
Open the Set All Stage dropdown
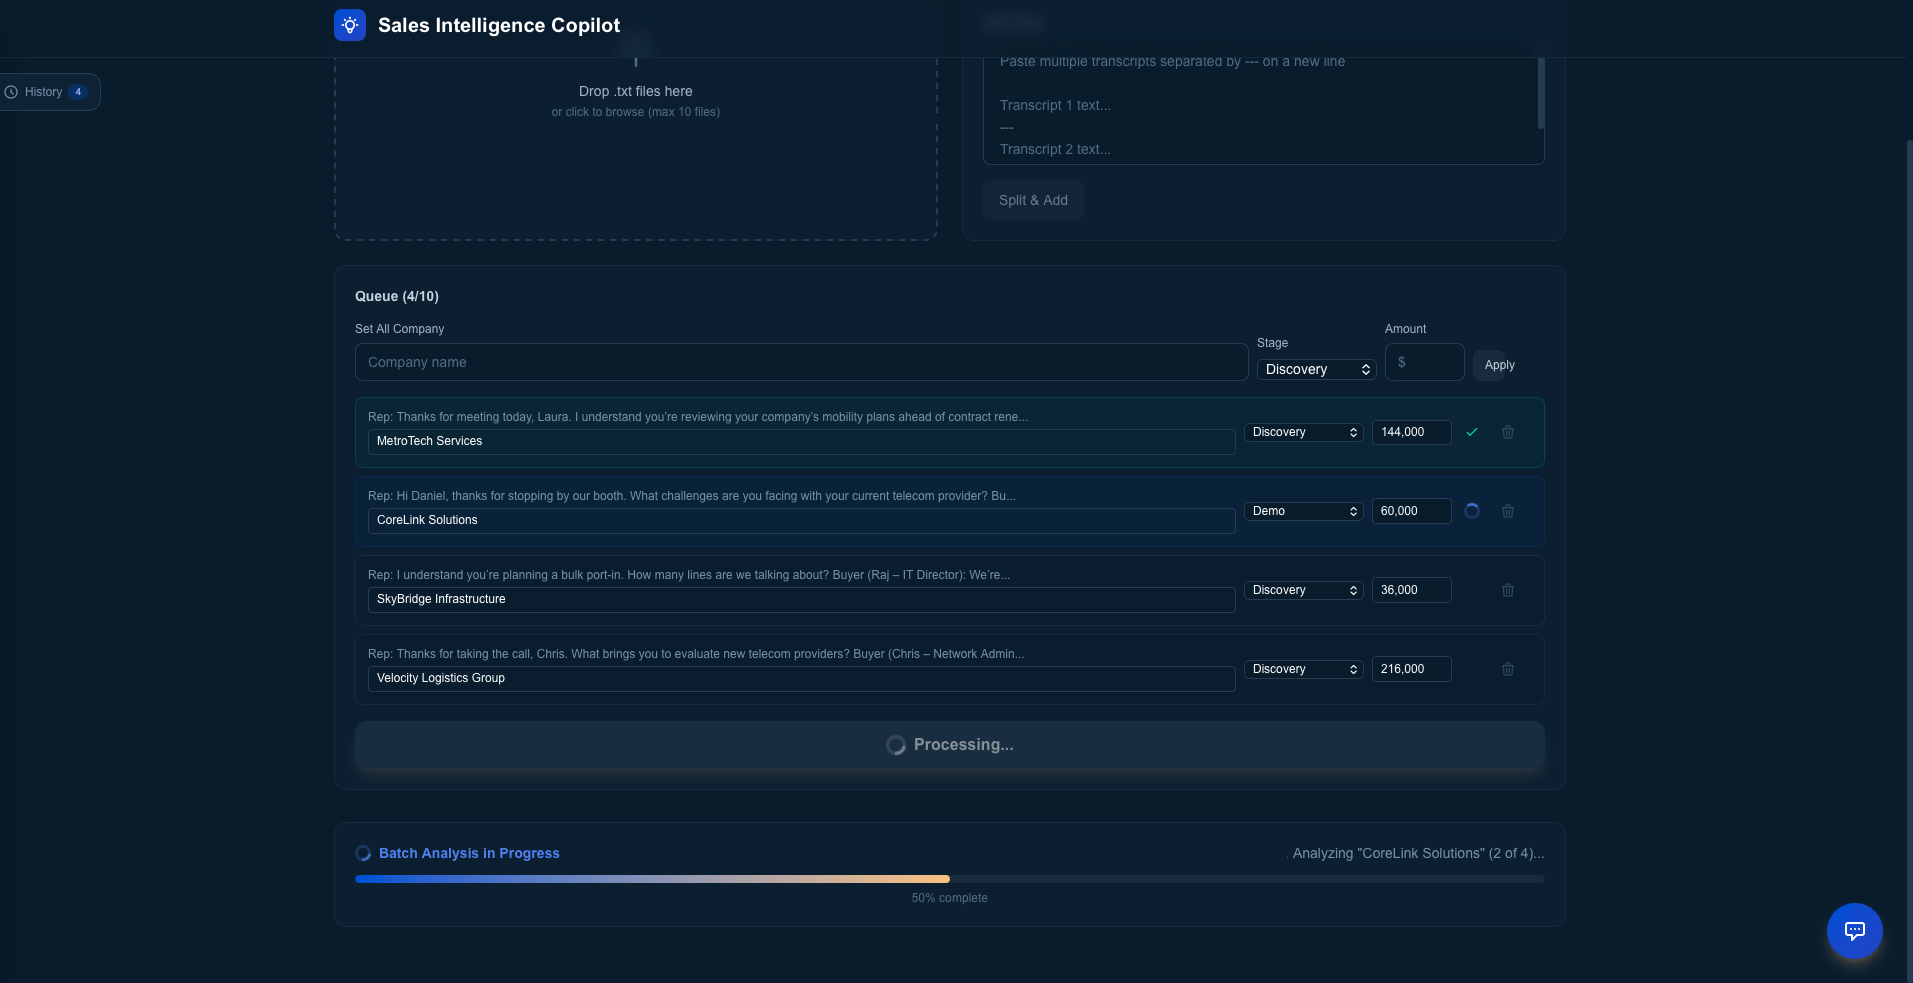1316,369
